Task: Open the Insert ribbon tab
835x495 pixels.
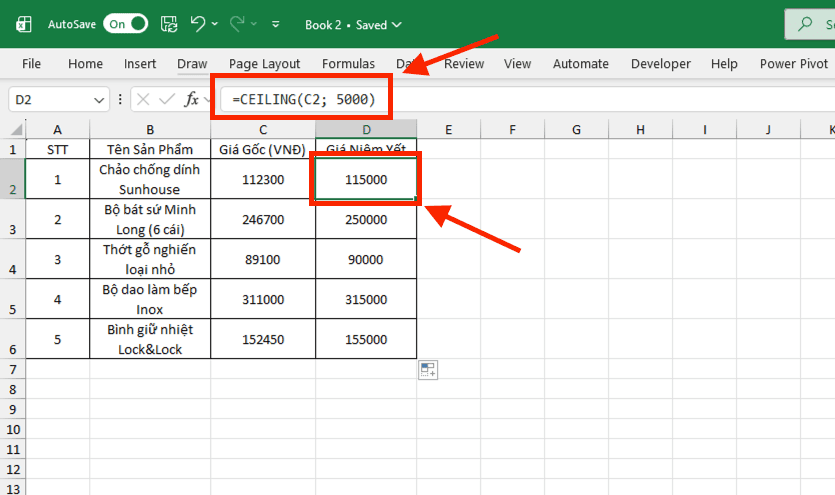Action: (x=140, y=64)
